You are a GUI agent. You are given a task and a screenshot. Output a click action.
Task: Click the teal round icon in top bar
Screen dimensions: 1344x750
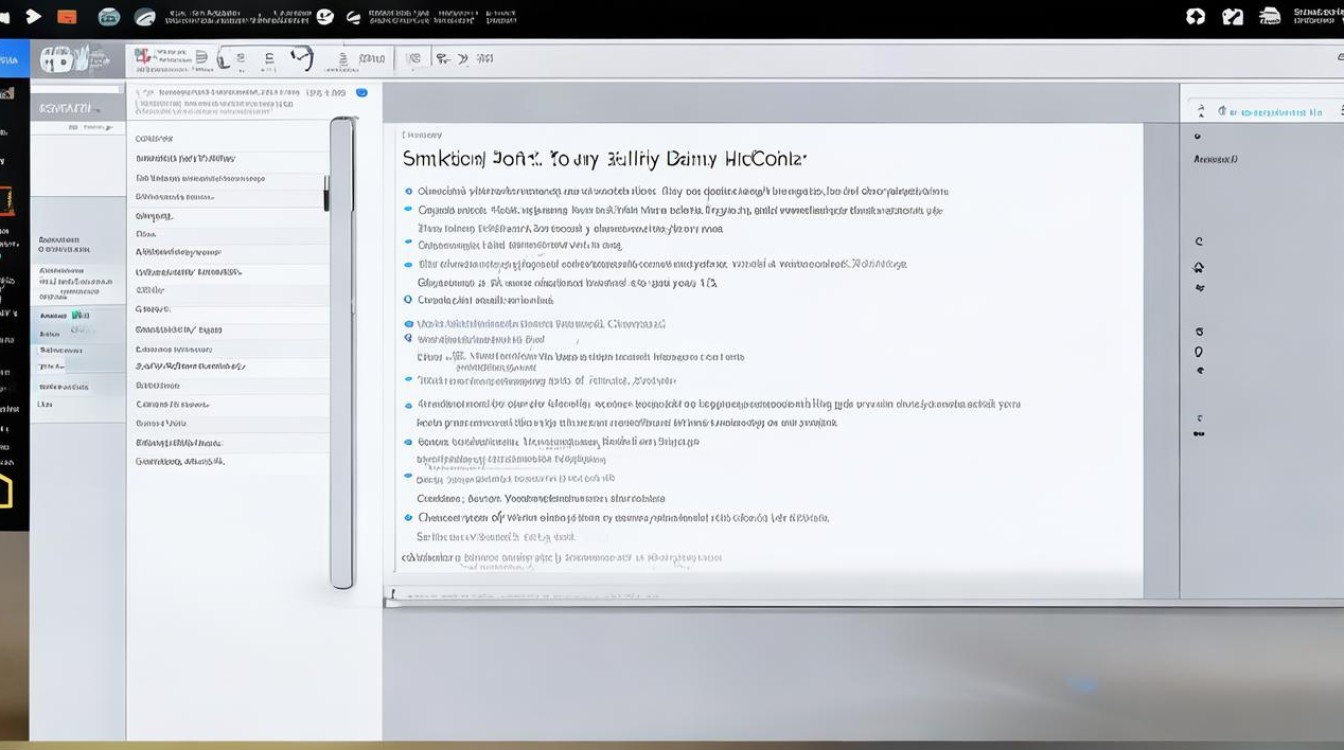109,17
